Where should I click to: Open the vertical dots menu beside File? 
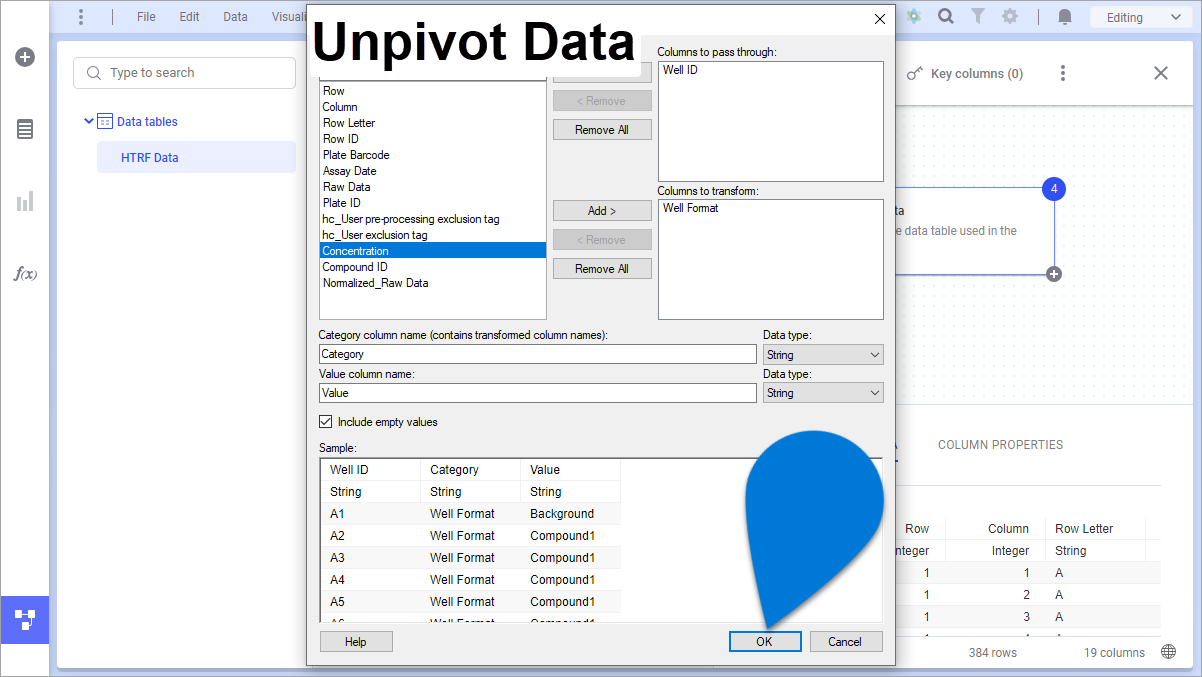click(81, 17)
